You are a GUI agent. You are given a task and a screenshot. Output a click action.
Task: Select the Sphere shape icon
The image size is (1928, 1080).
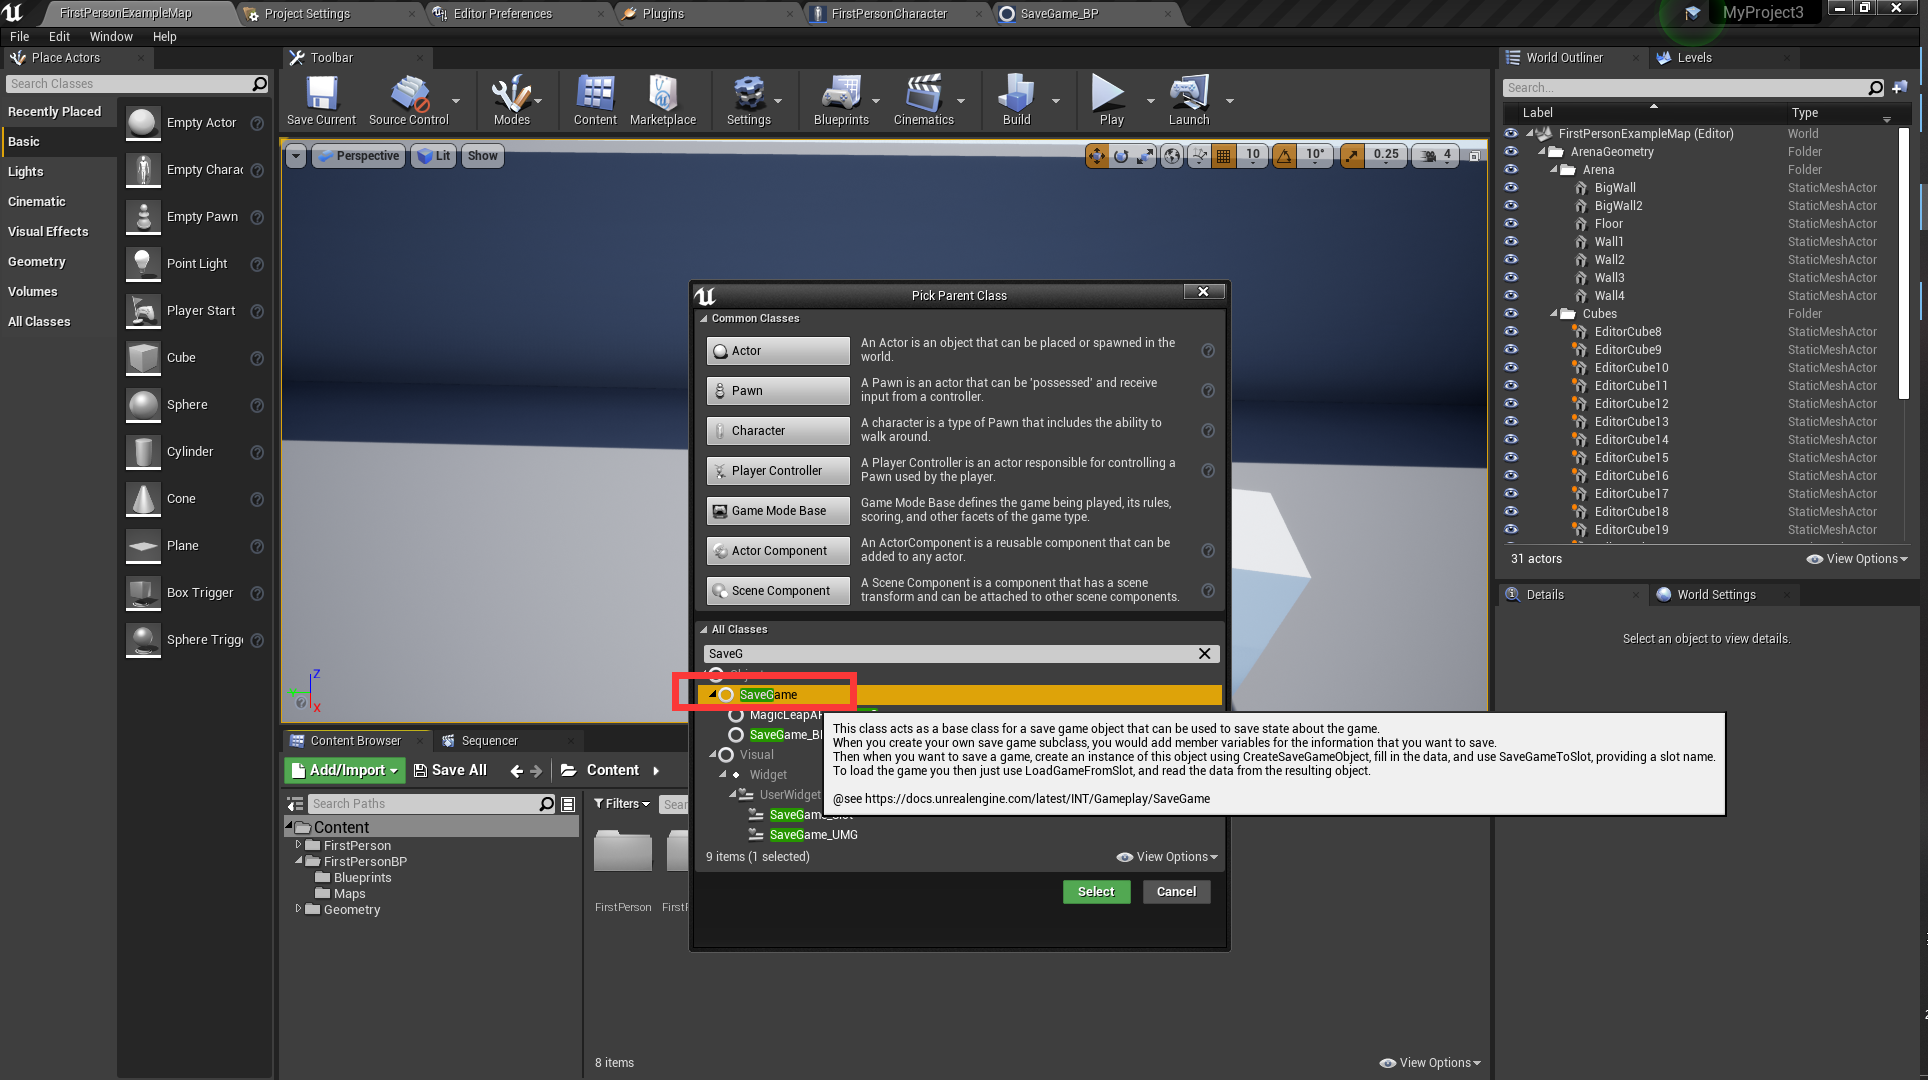pos(143,405)
